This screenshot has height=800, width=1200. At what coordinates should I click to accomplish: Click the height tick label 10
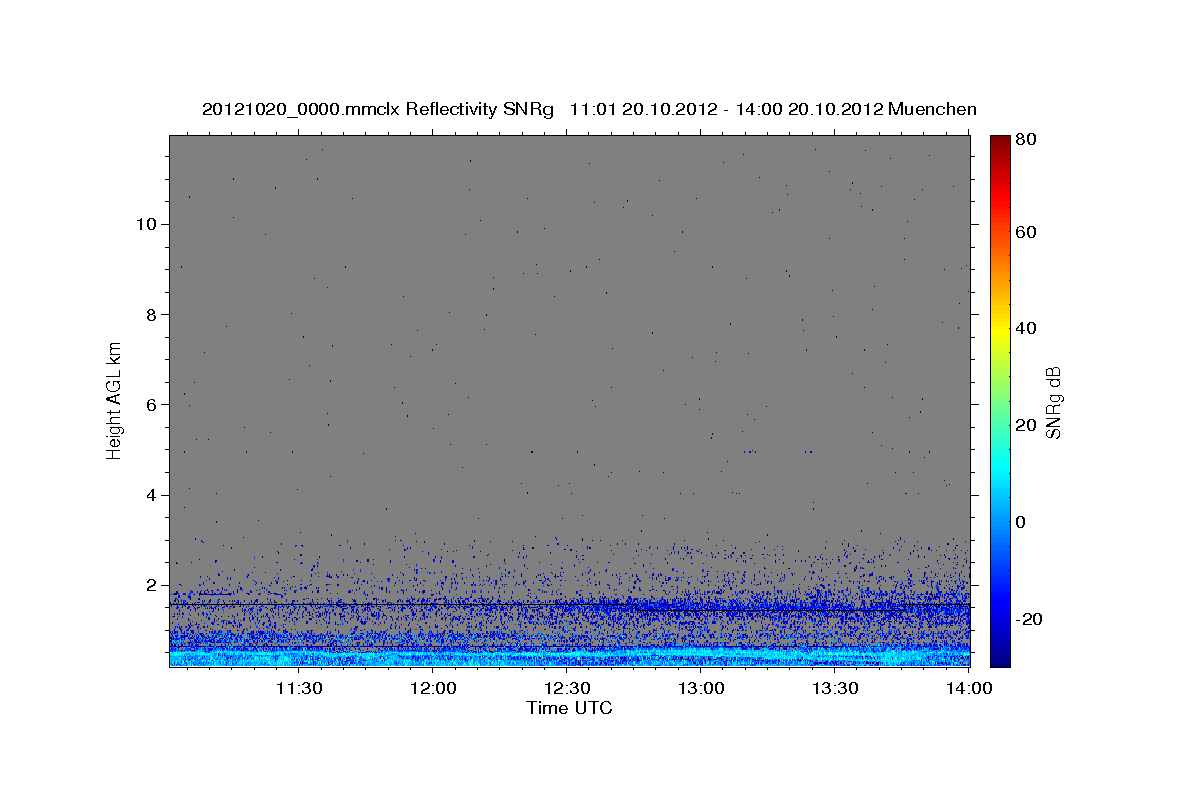click(x=146, y=224)
